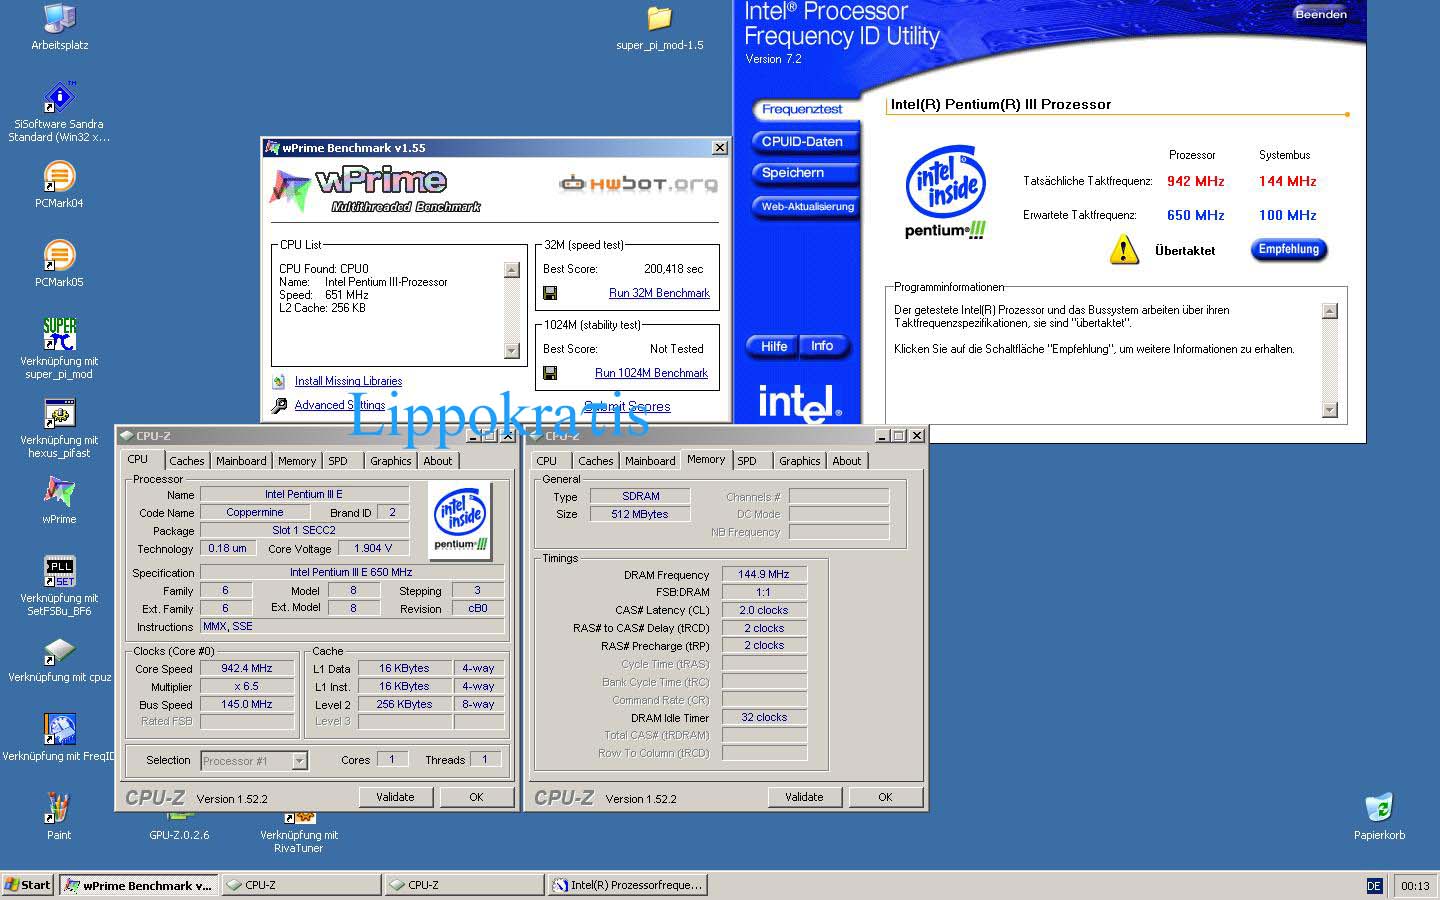Click the DE language indicator in tray

click(x=1374, y=886)
